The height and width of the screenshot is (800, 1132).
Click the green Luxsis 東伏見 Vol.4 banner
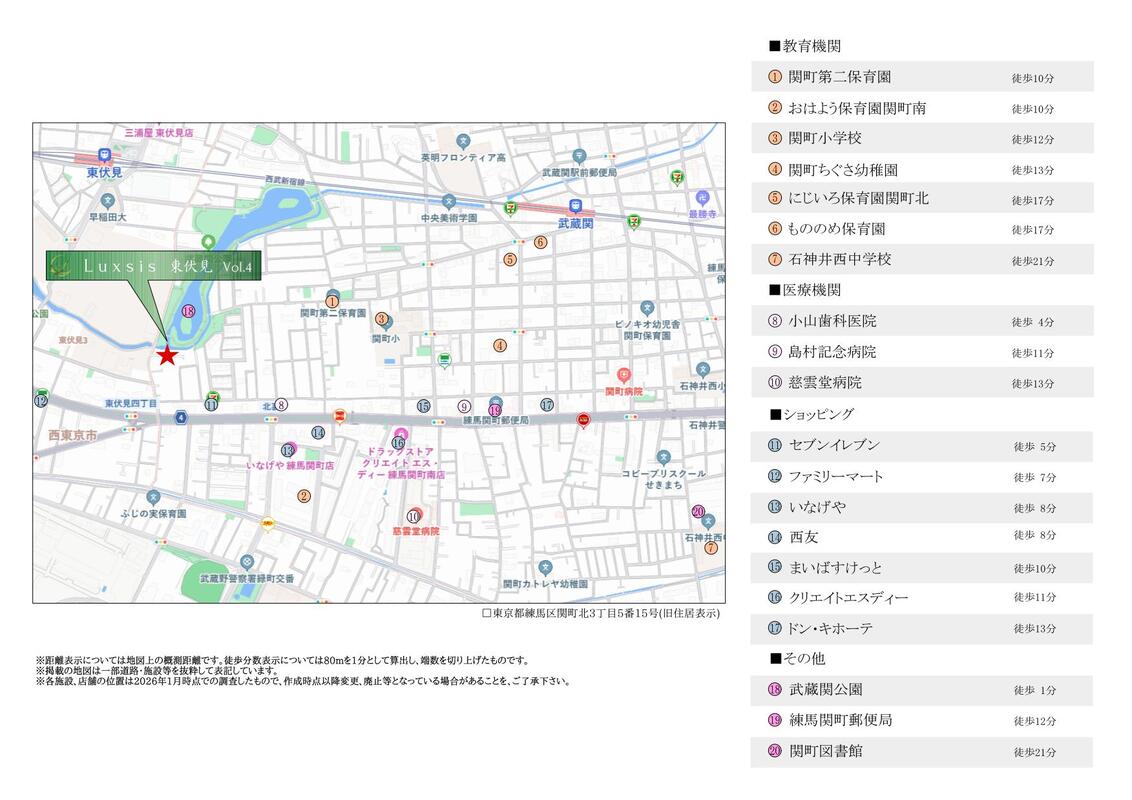[x=153, y=267]
